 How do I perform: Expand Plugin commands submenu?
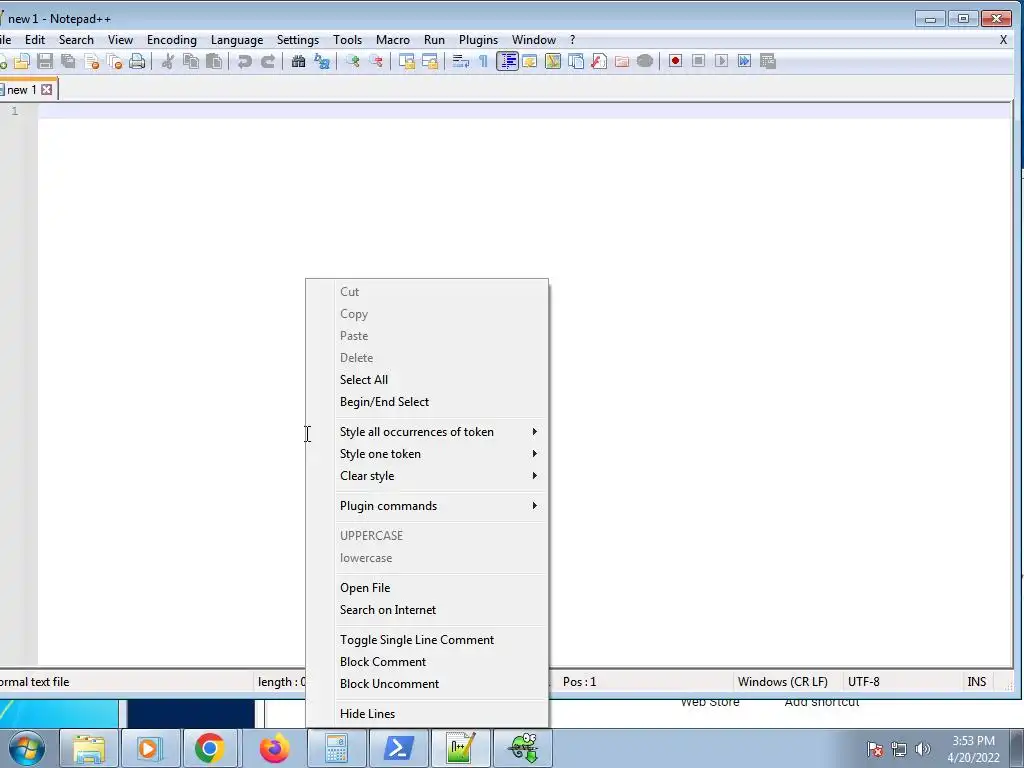click(x=426, y=506)
